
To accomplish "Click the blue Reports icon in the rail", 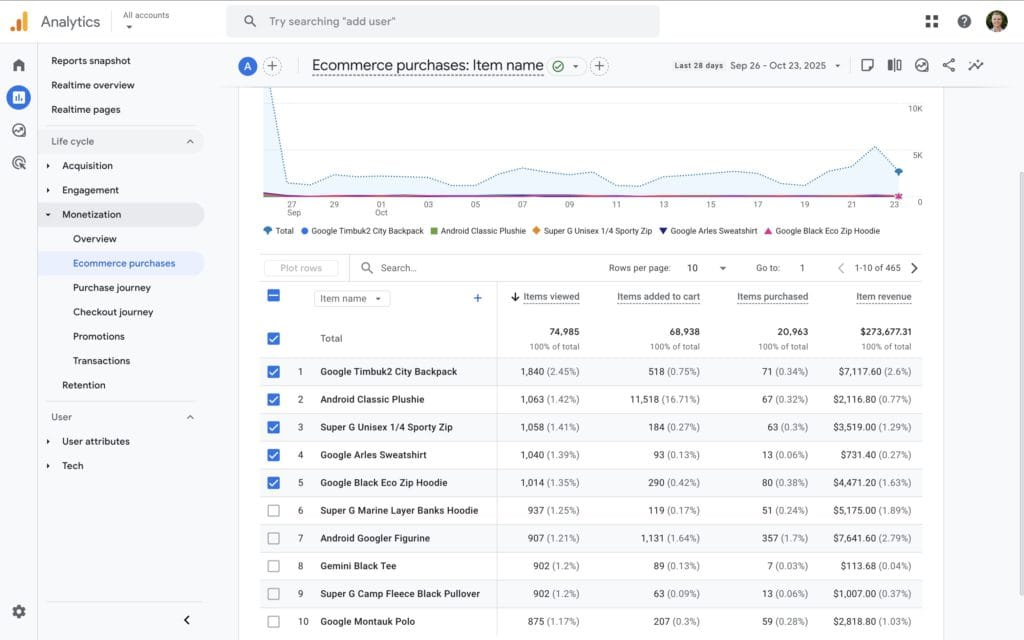I will pos(17,97).
